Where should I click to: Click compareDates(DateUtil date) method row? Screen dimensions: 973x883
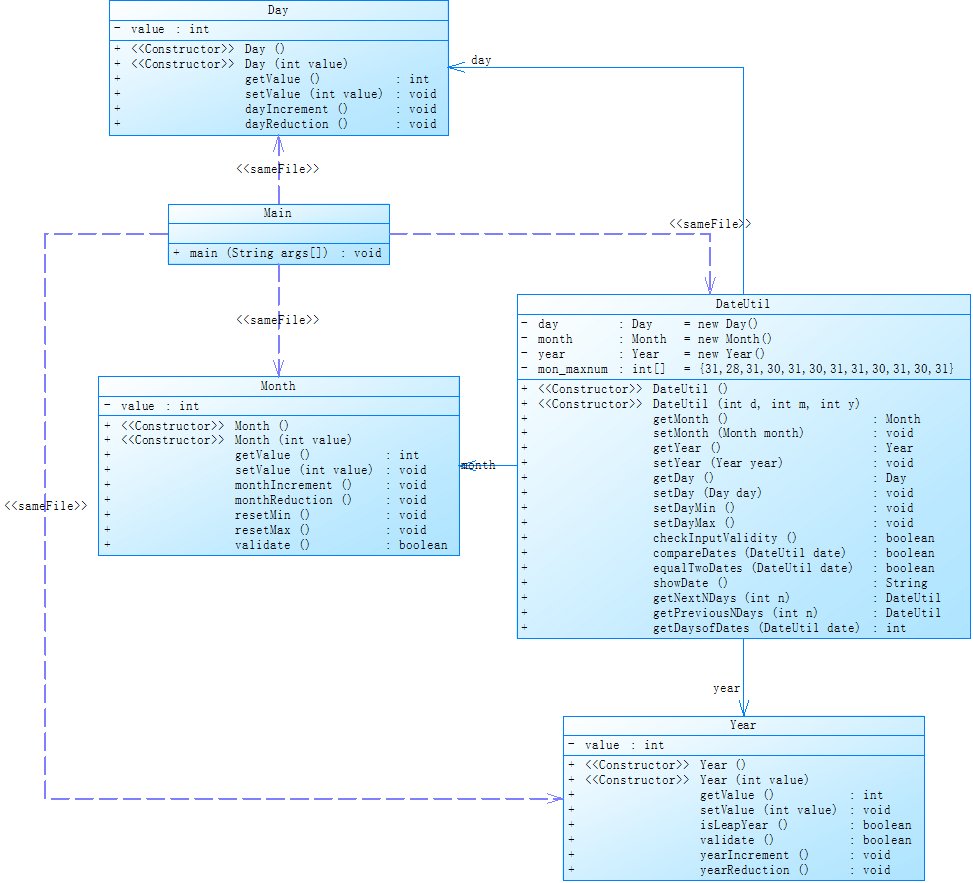click(728, 553)
